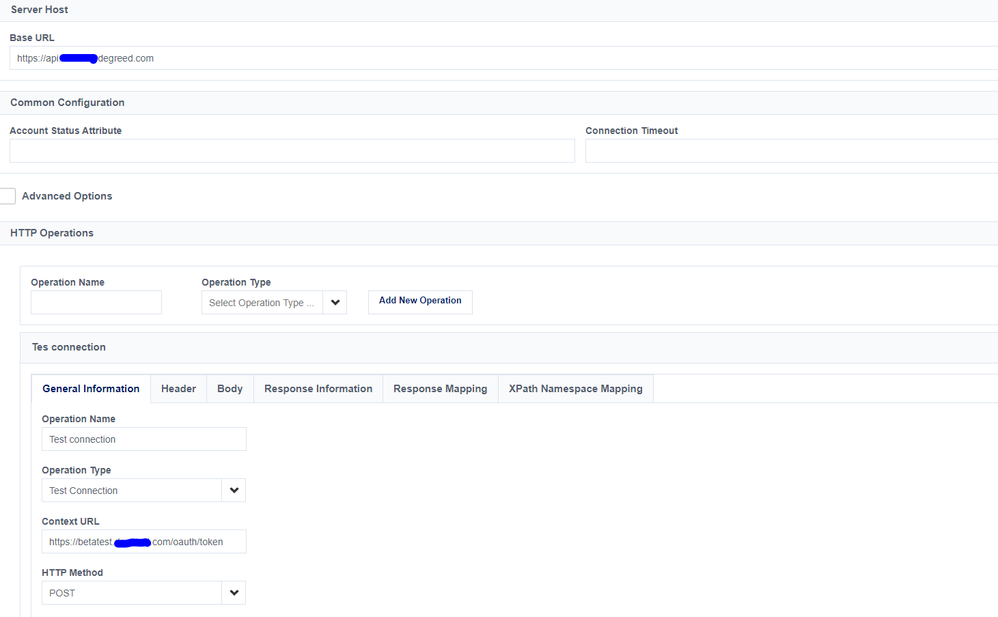The height and width of the screenshot is (617, 998).
Task: Click the Account Status Attribute field
Action: pos(292,151)
